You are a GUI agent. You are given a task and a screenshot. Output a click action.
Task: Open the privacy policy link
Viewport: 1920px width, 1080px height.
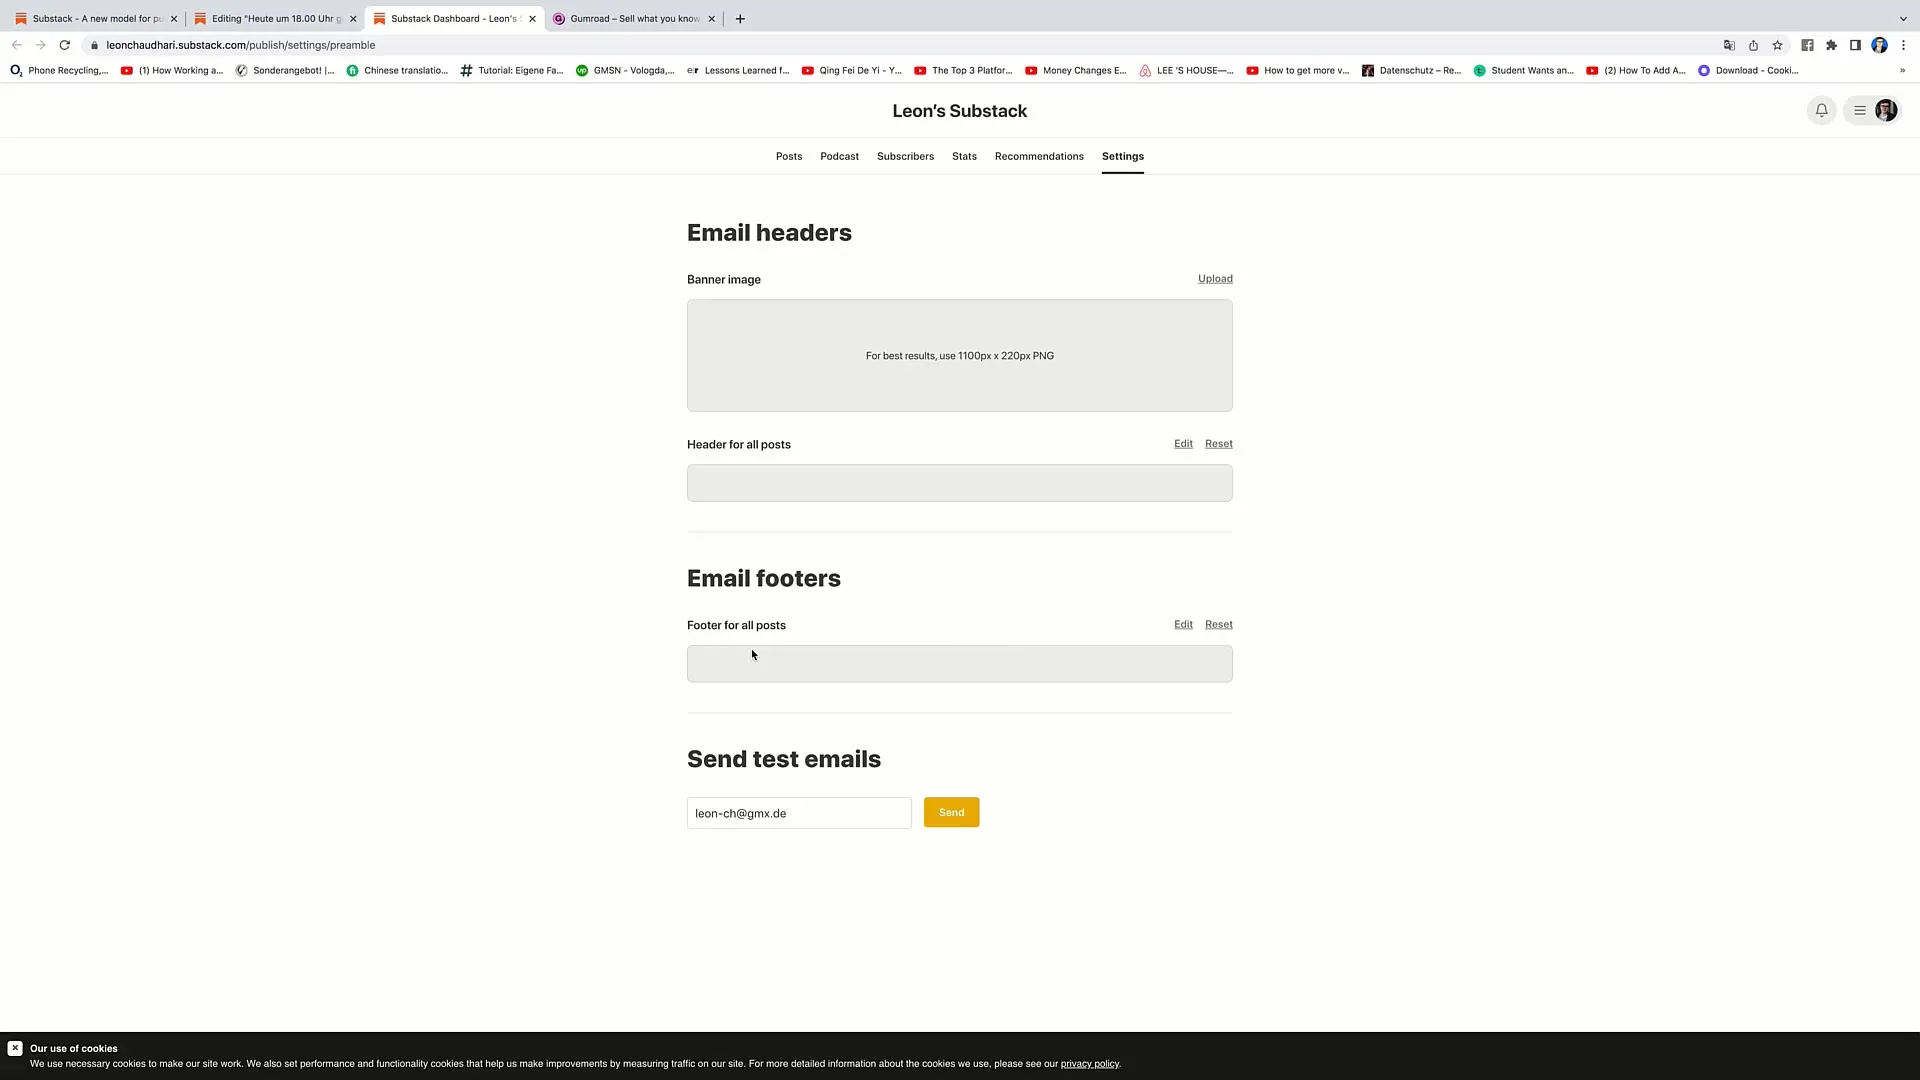tap(1089, 1064)
